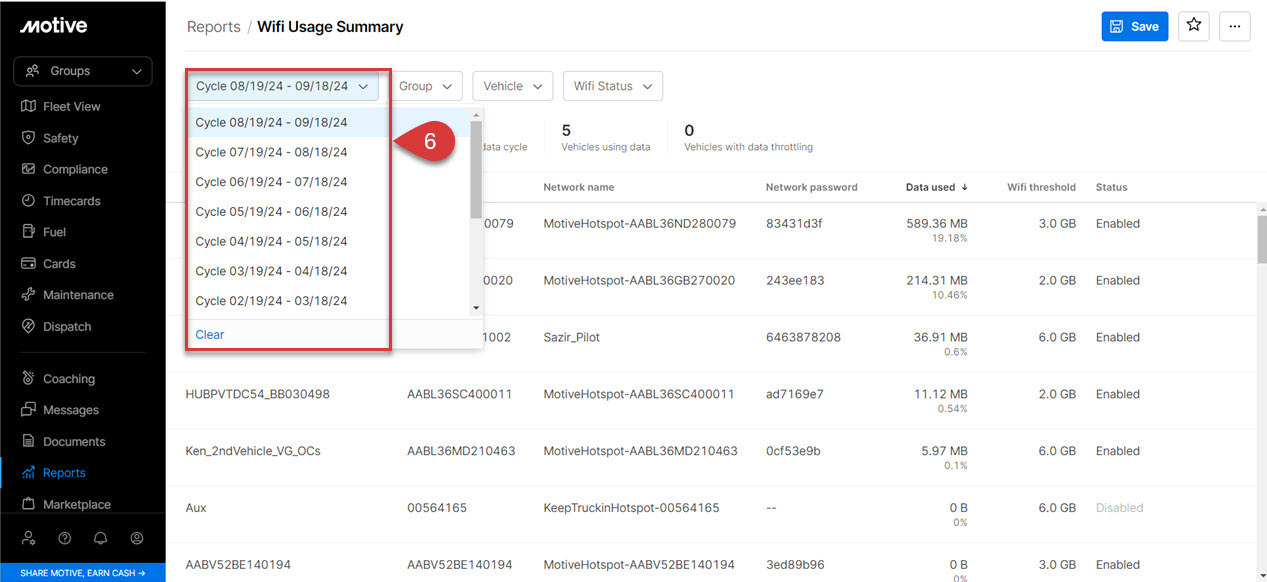Click vehicle HUBPVTDC54_BB030498

258,395
